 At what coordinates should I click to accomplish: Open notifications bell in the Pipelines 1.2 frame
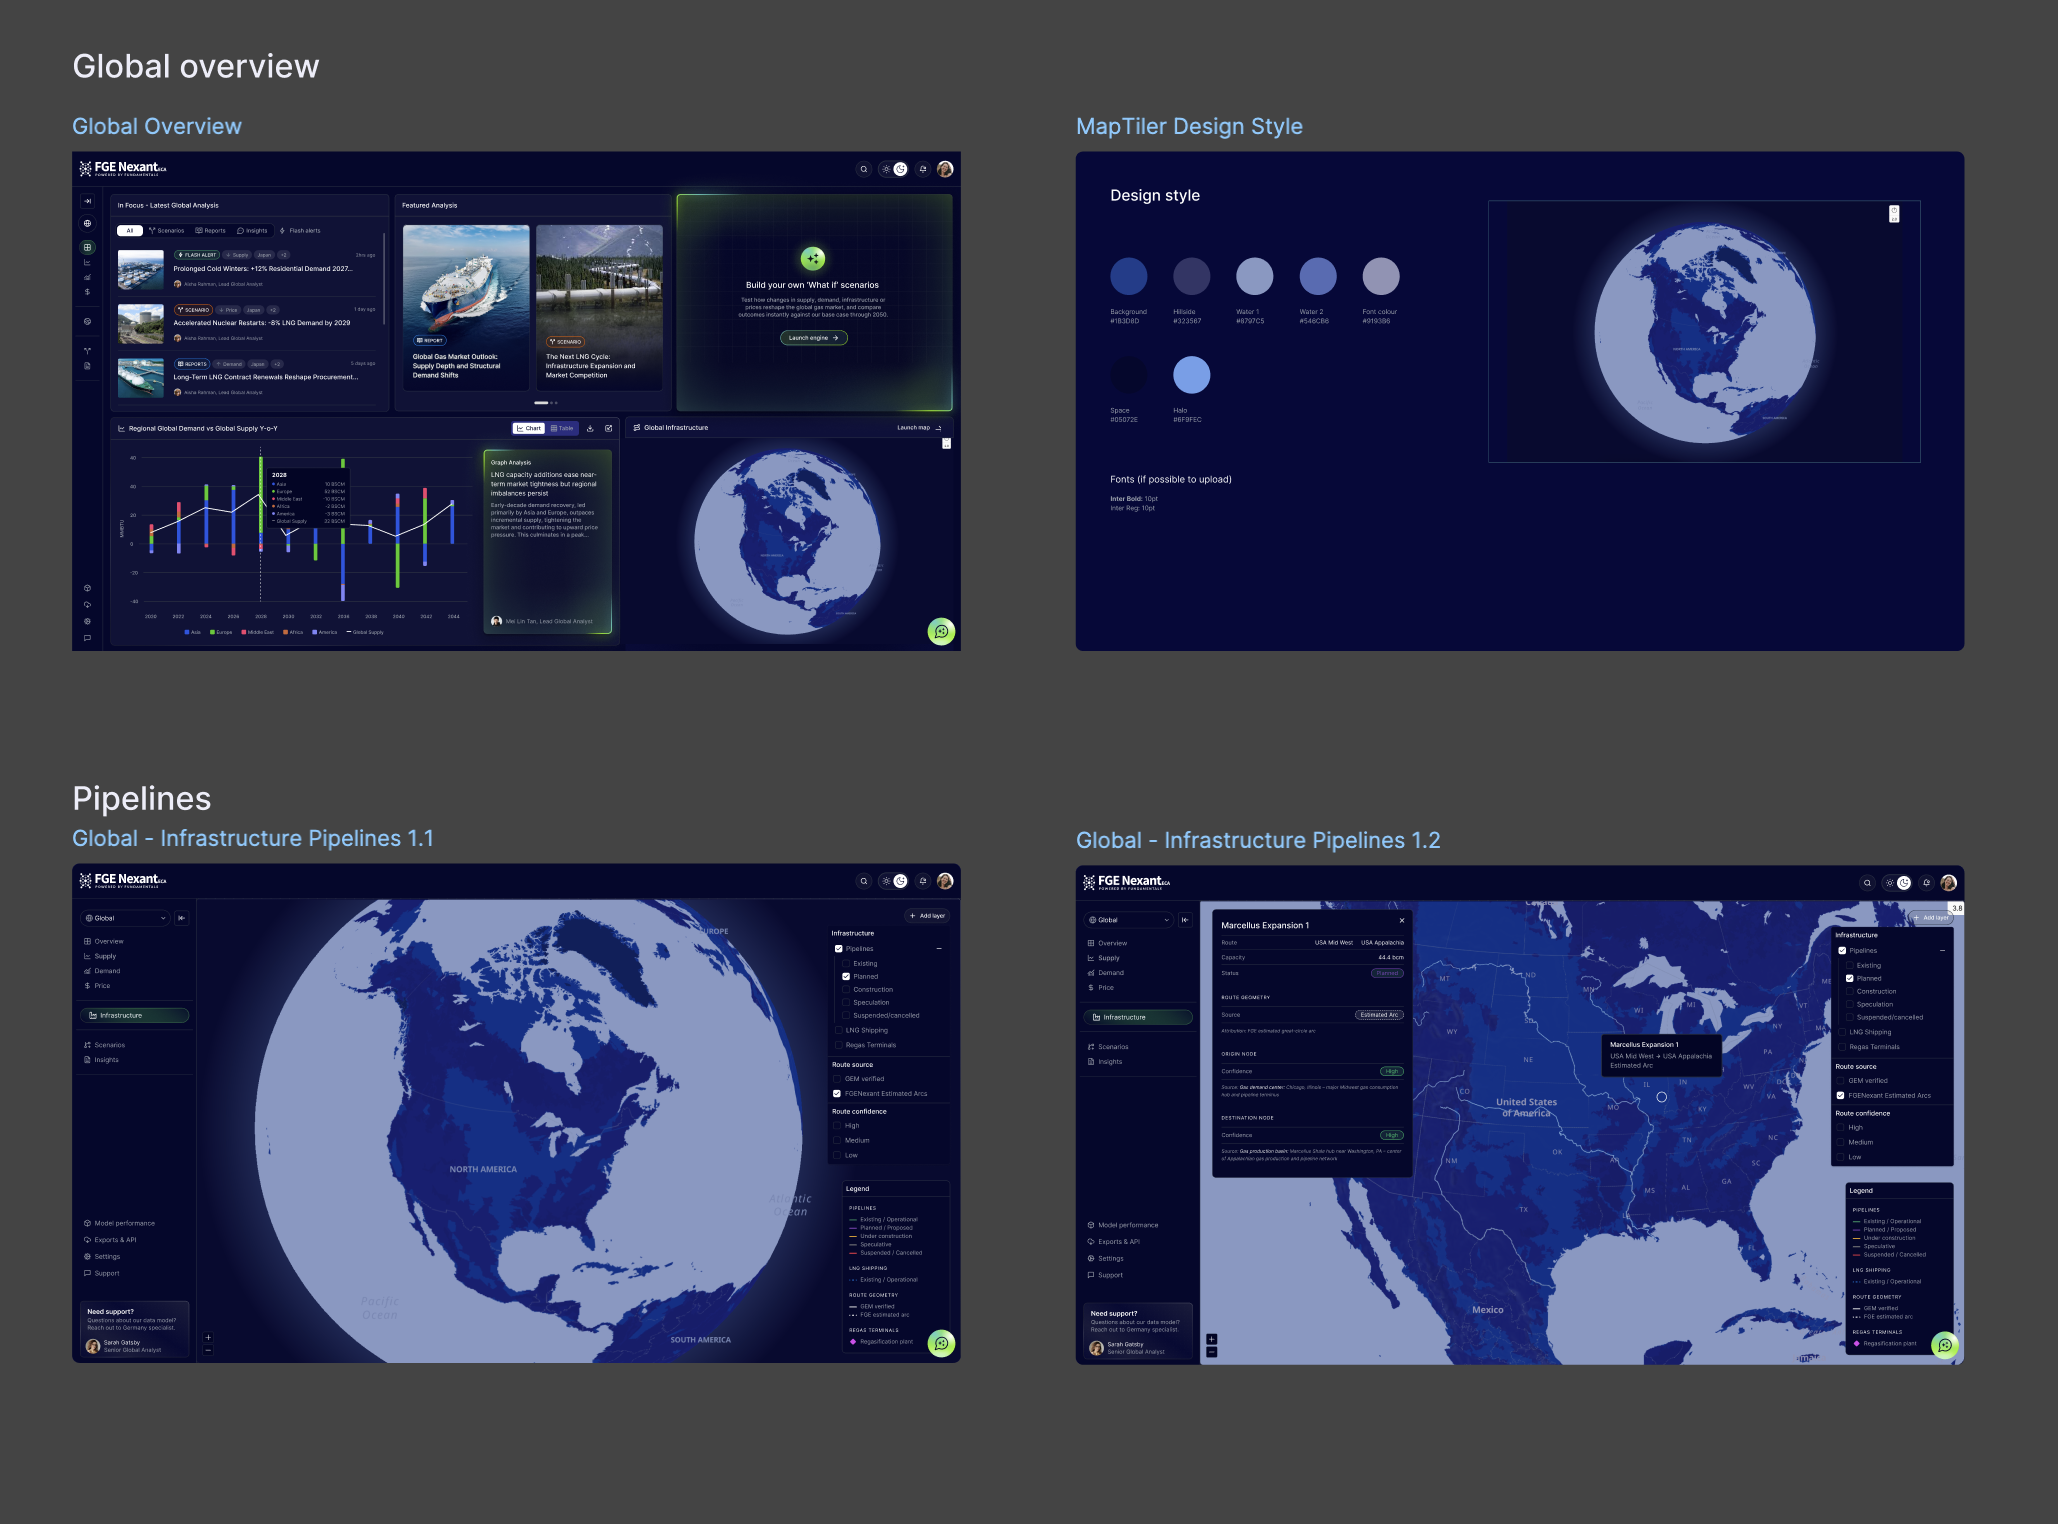[x=1927, y=883]
